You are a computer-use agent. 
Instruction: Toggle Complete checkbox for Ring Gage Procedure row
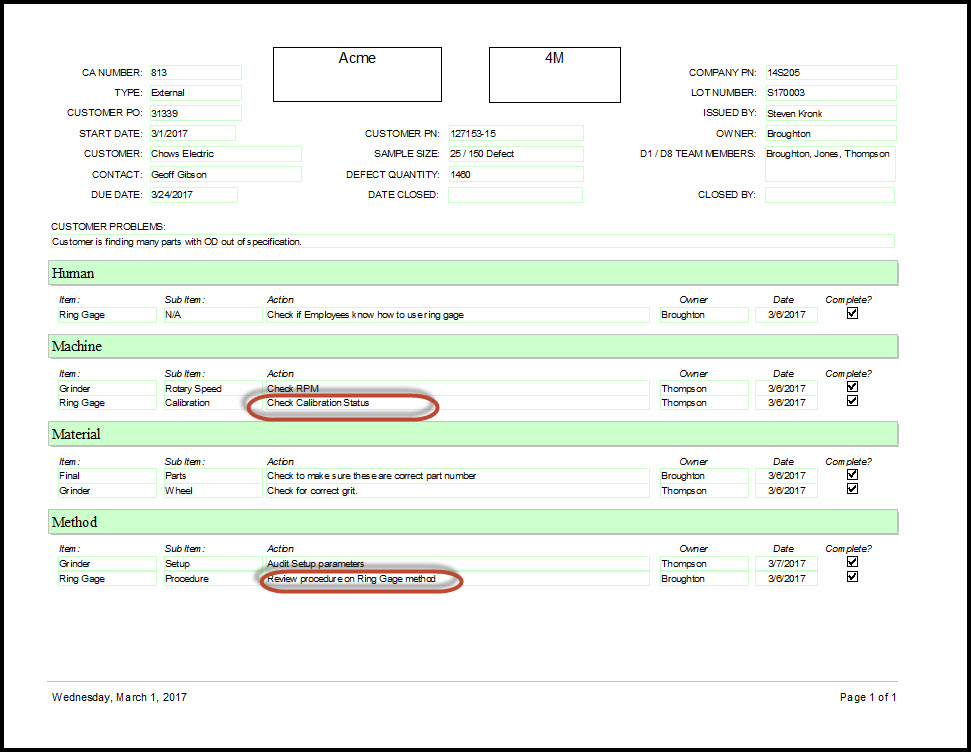click(x=852, y=577)
